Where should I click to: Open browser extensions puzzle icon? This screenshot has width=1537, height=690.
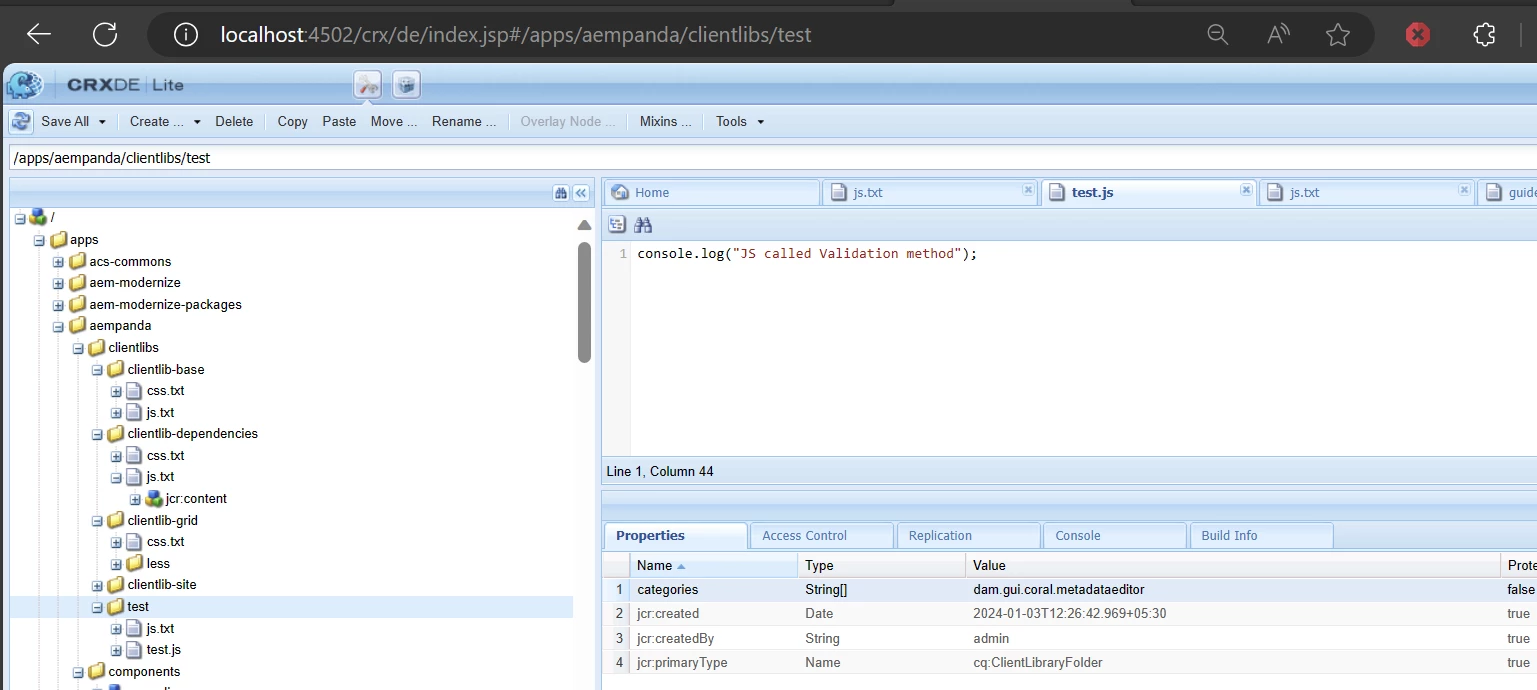pyautogui.click(x=1485, y=35)
